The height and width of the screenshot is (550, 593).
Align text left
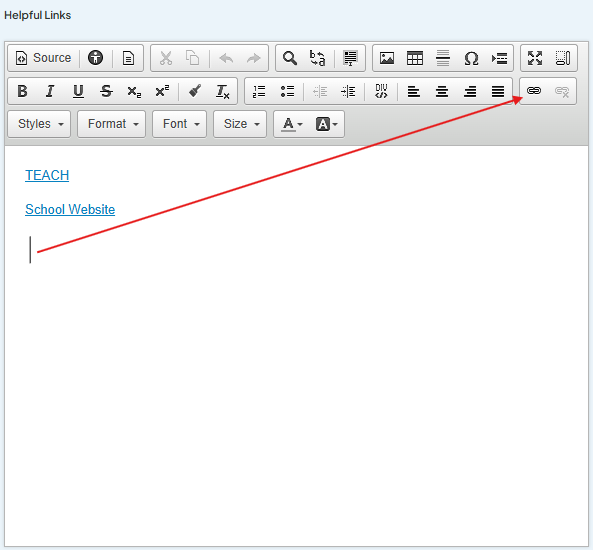pos(414,91)
